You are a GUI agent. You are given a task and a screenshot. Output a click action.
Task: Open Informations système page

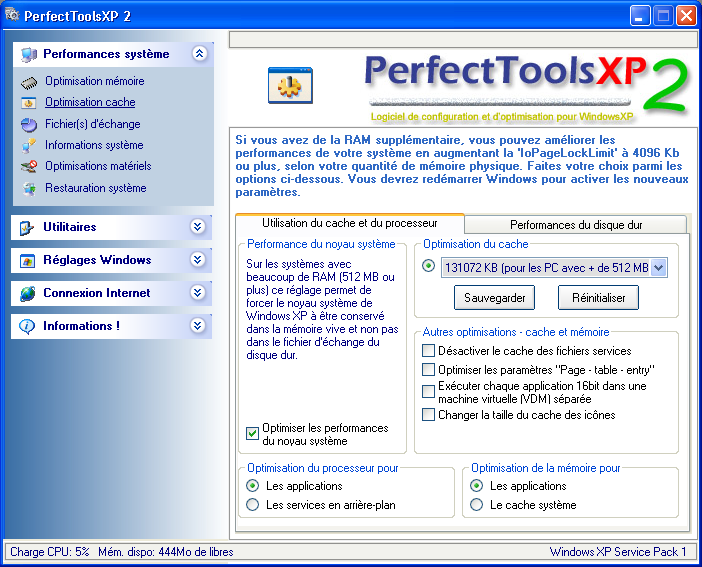tap(94, 145)
